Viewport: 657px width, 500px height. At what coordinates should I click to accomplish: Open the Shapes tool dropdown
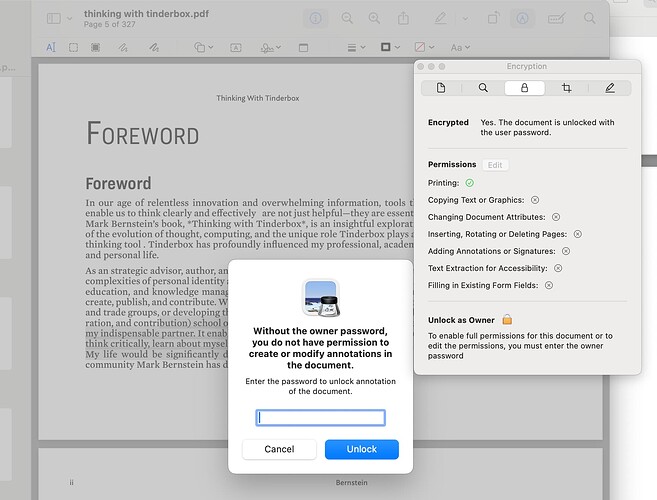point(204,47)
